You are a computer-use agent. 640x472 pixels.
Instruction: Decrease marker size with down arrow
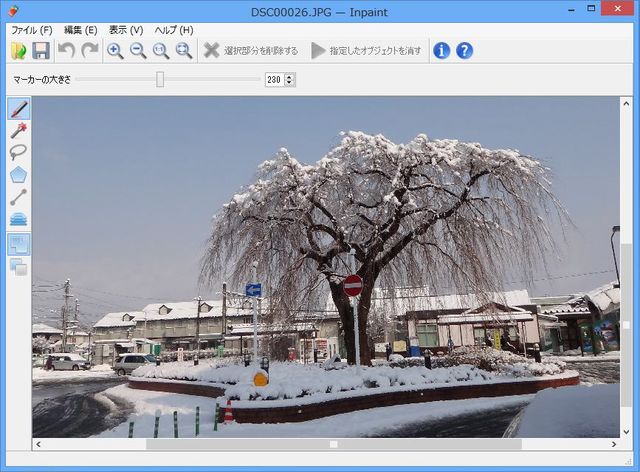click(x=289, y=83)
